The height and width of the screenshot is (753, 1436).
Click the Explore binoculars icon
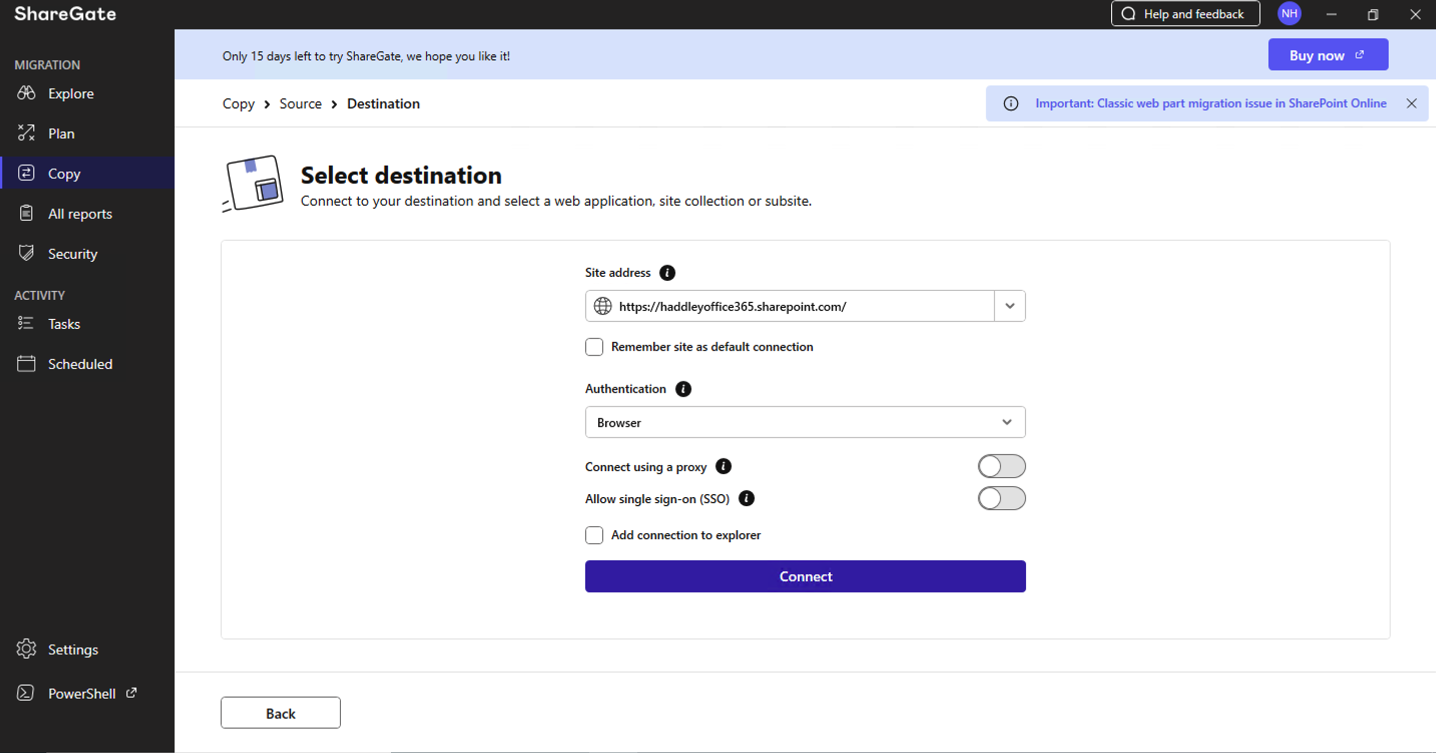click(x=26, y=93)
